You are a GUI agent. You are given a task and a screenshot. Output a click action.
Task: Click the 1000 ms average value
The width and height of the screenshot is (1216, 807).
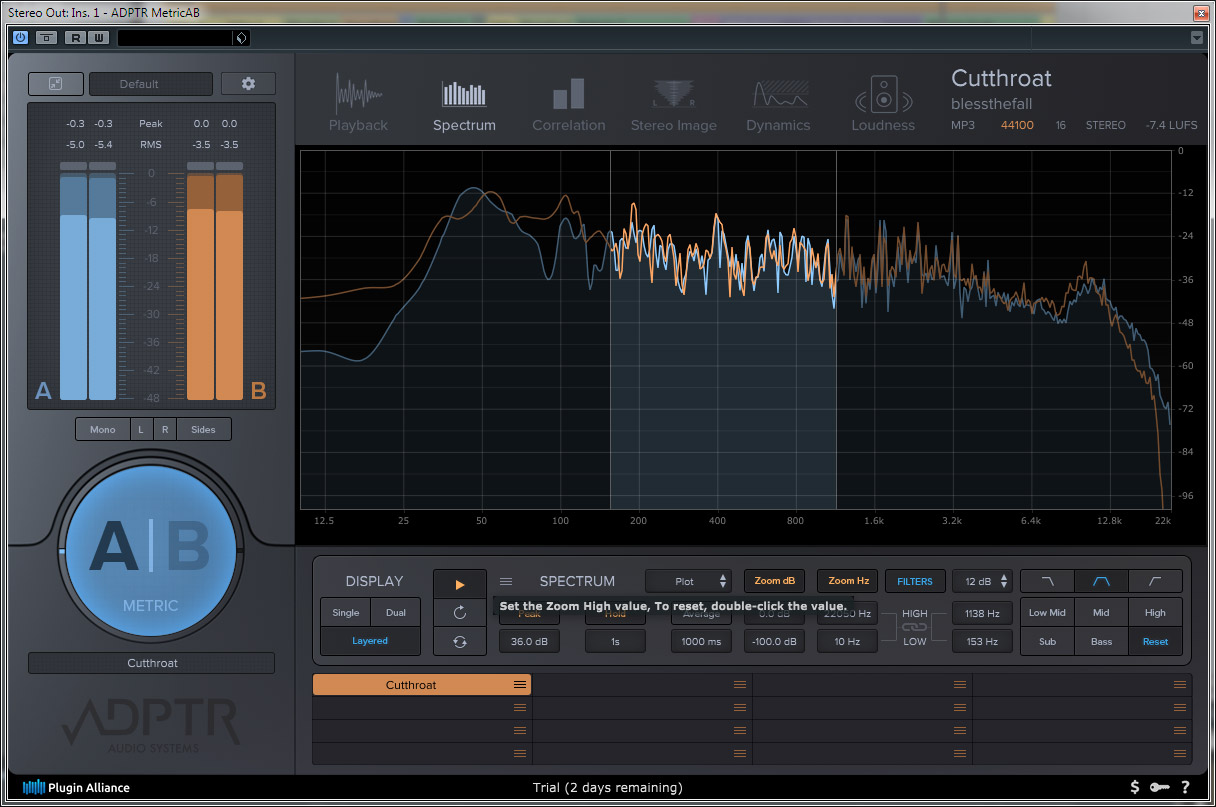[x=701, y=642]
